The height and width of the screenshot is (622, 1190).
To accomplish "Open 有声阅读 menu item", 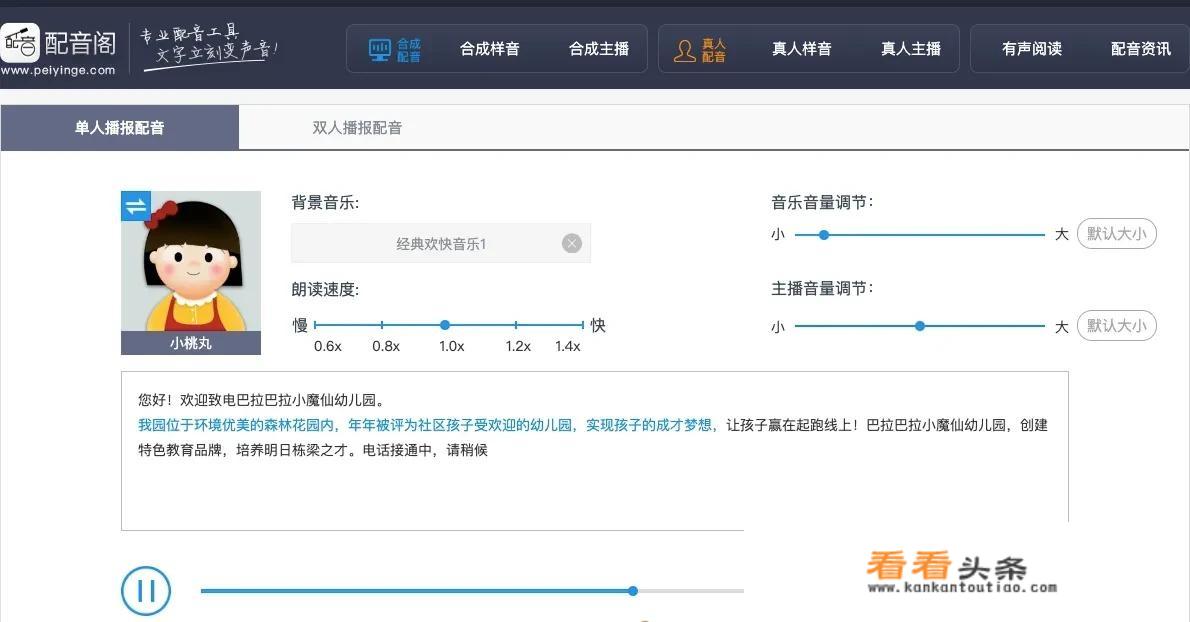I will pyautogui.click(x=1031, y=49).
